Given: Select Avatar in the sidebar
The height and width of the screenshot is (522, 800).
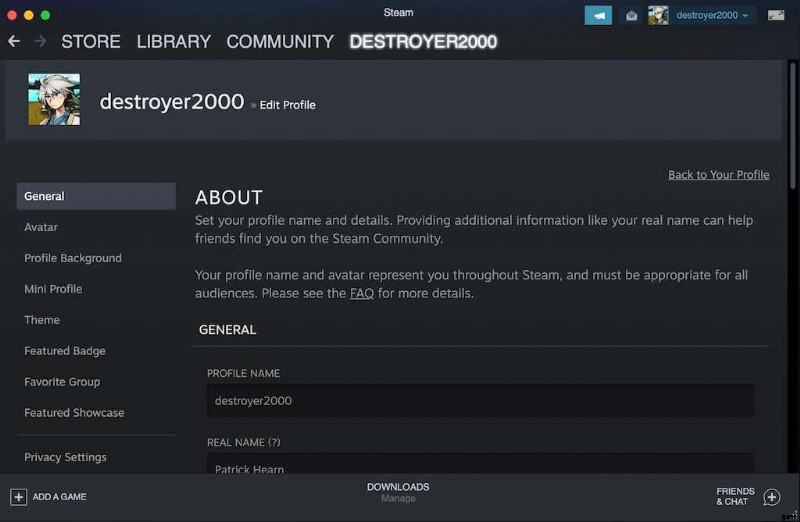Looking at the screenshot, I should [41, 227].
